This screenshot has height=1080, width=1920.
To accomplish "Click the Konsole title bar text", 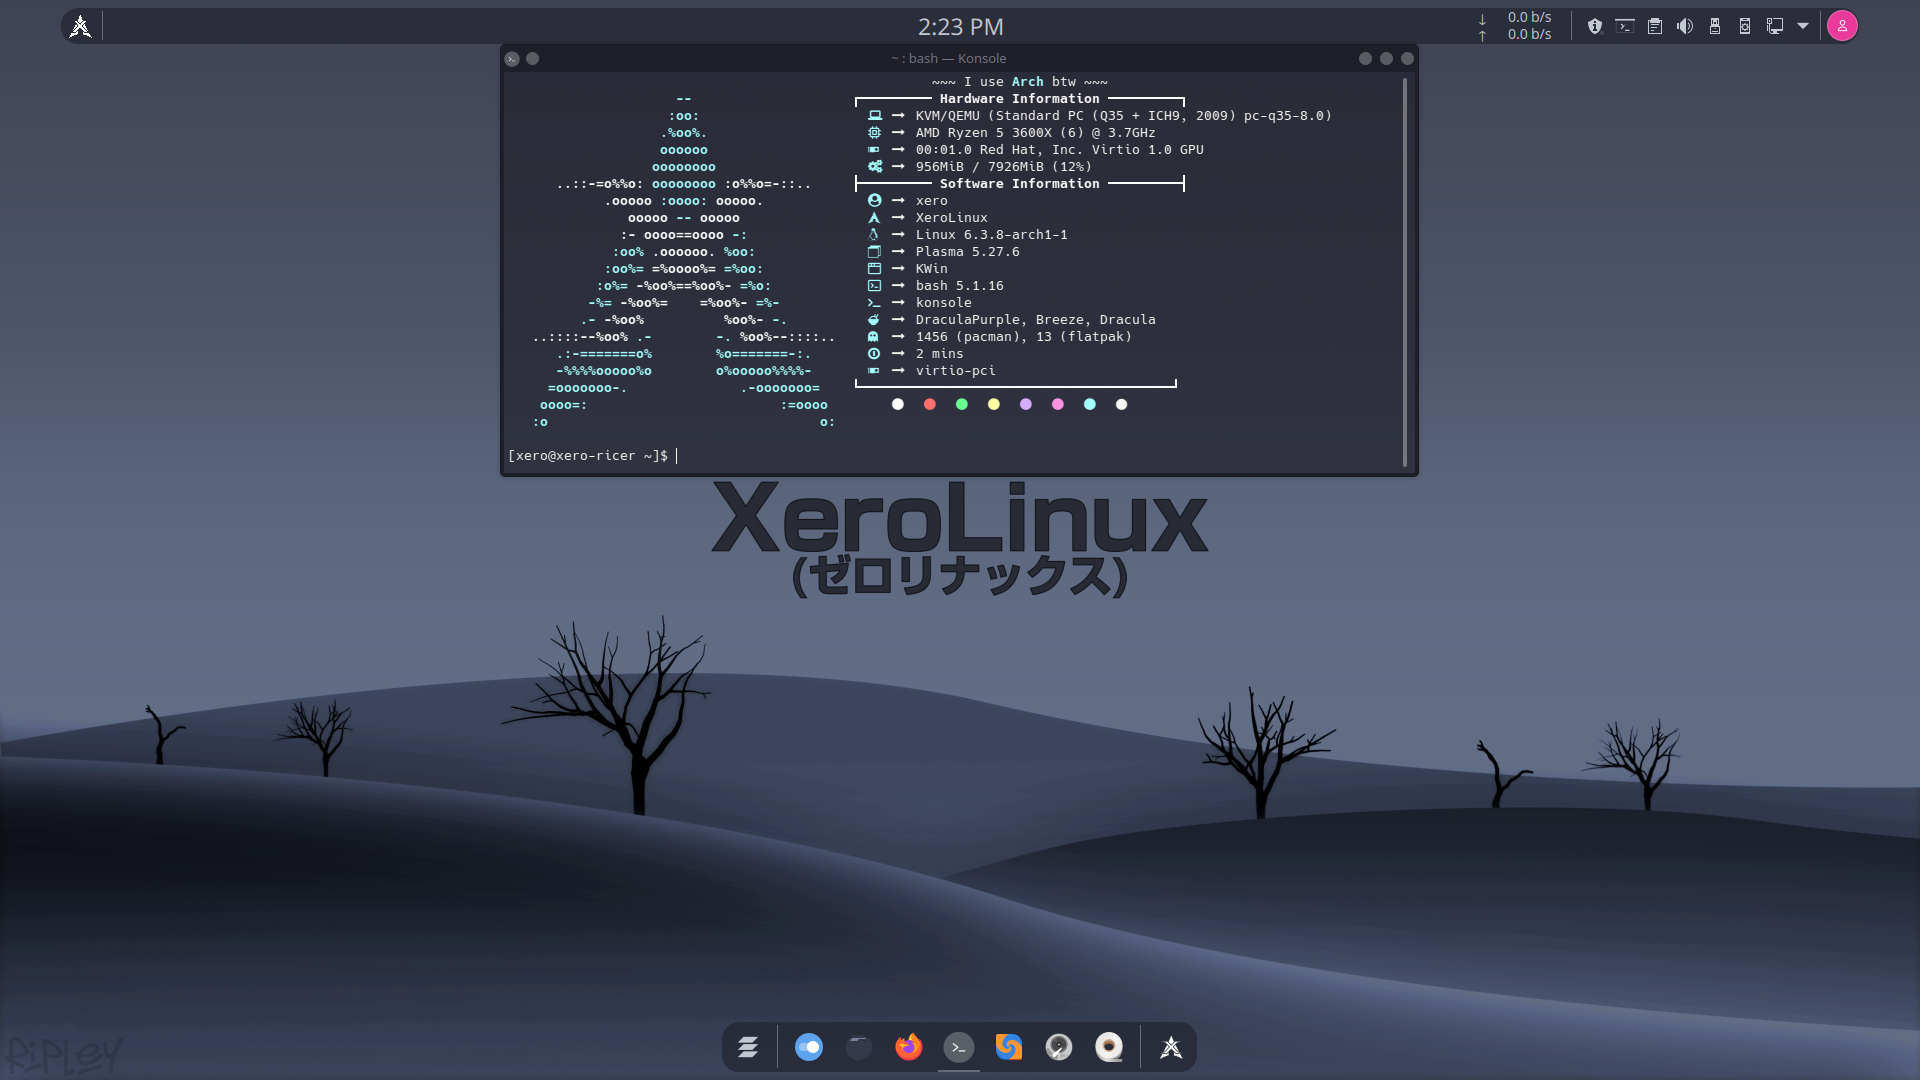I will coord(948,59).
